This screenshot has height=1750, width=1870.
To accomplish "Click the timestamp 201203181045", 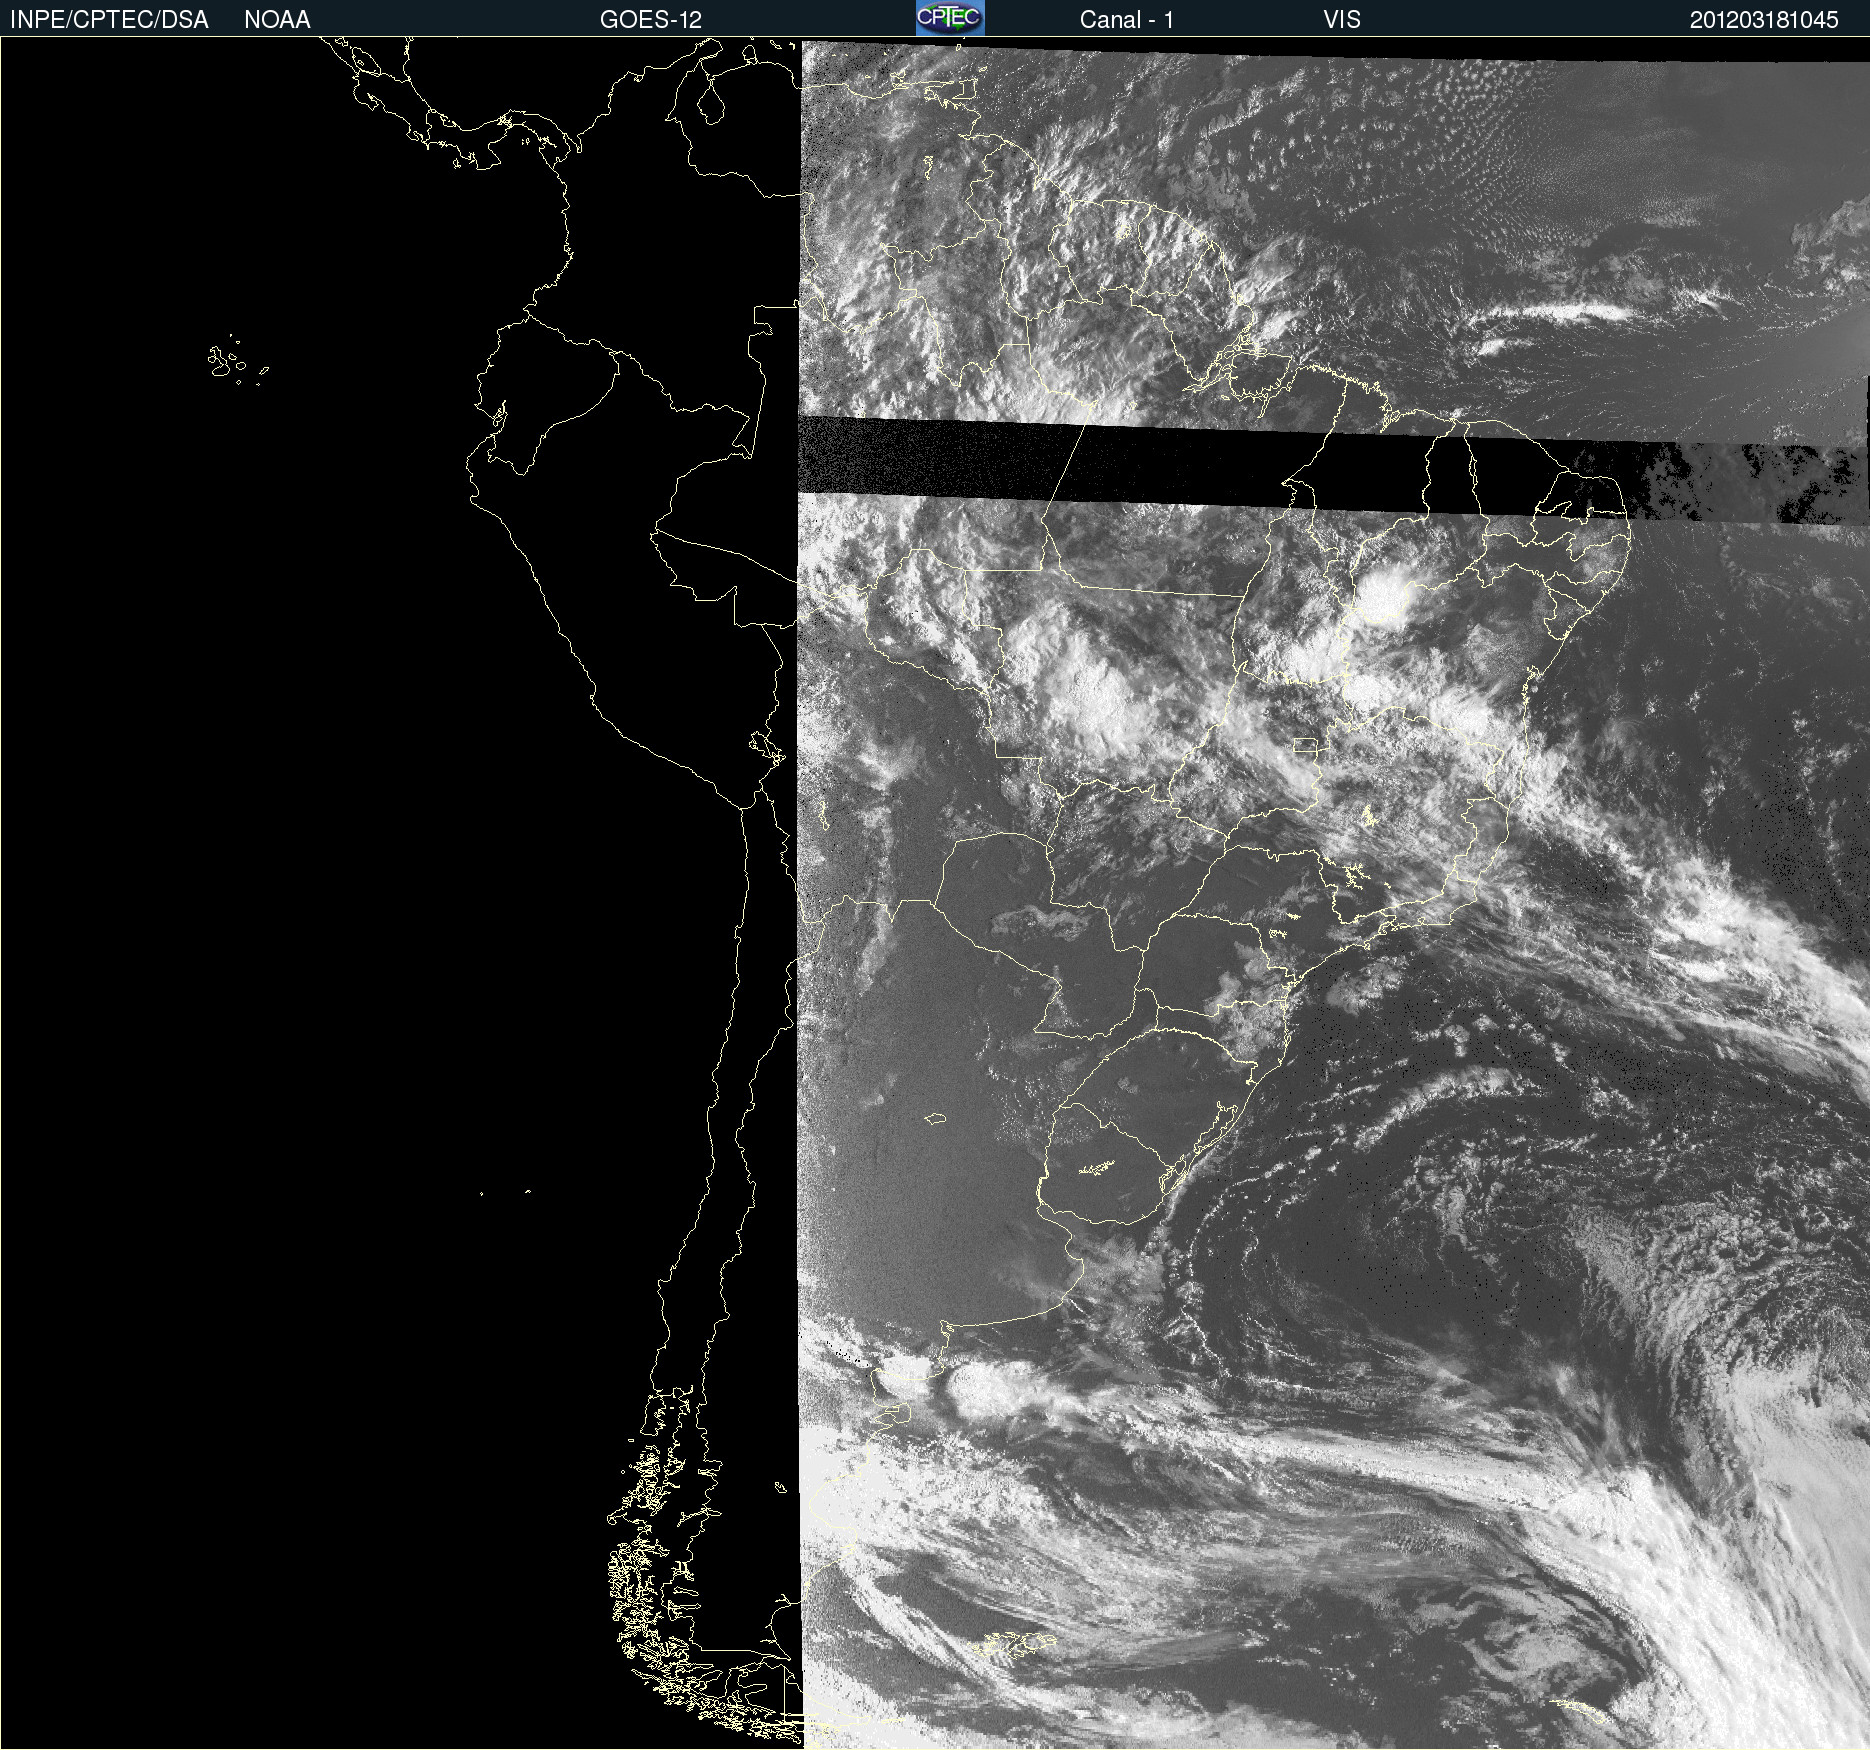I will coord(1764,20).
